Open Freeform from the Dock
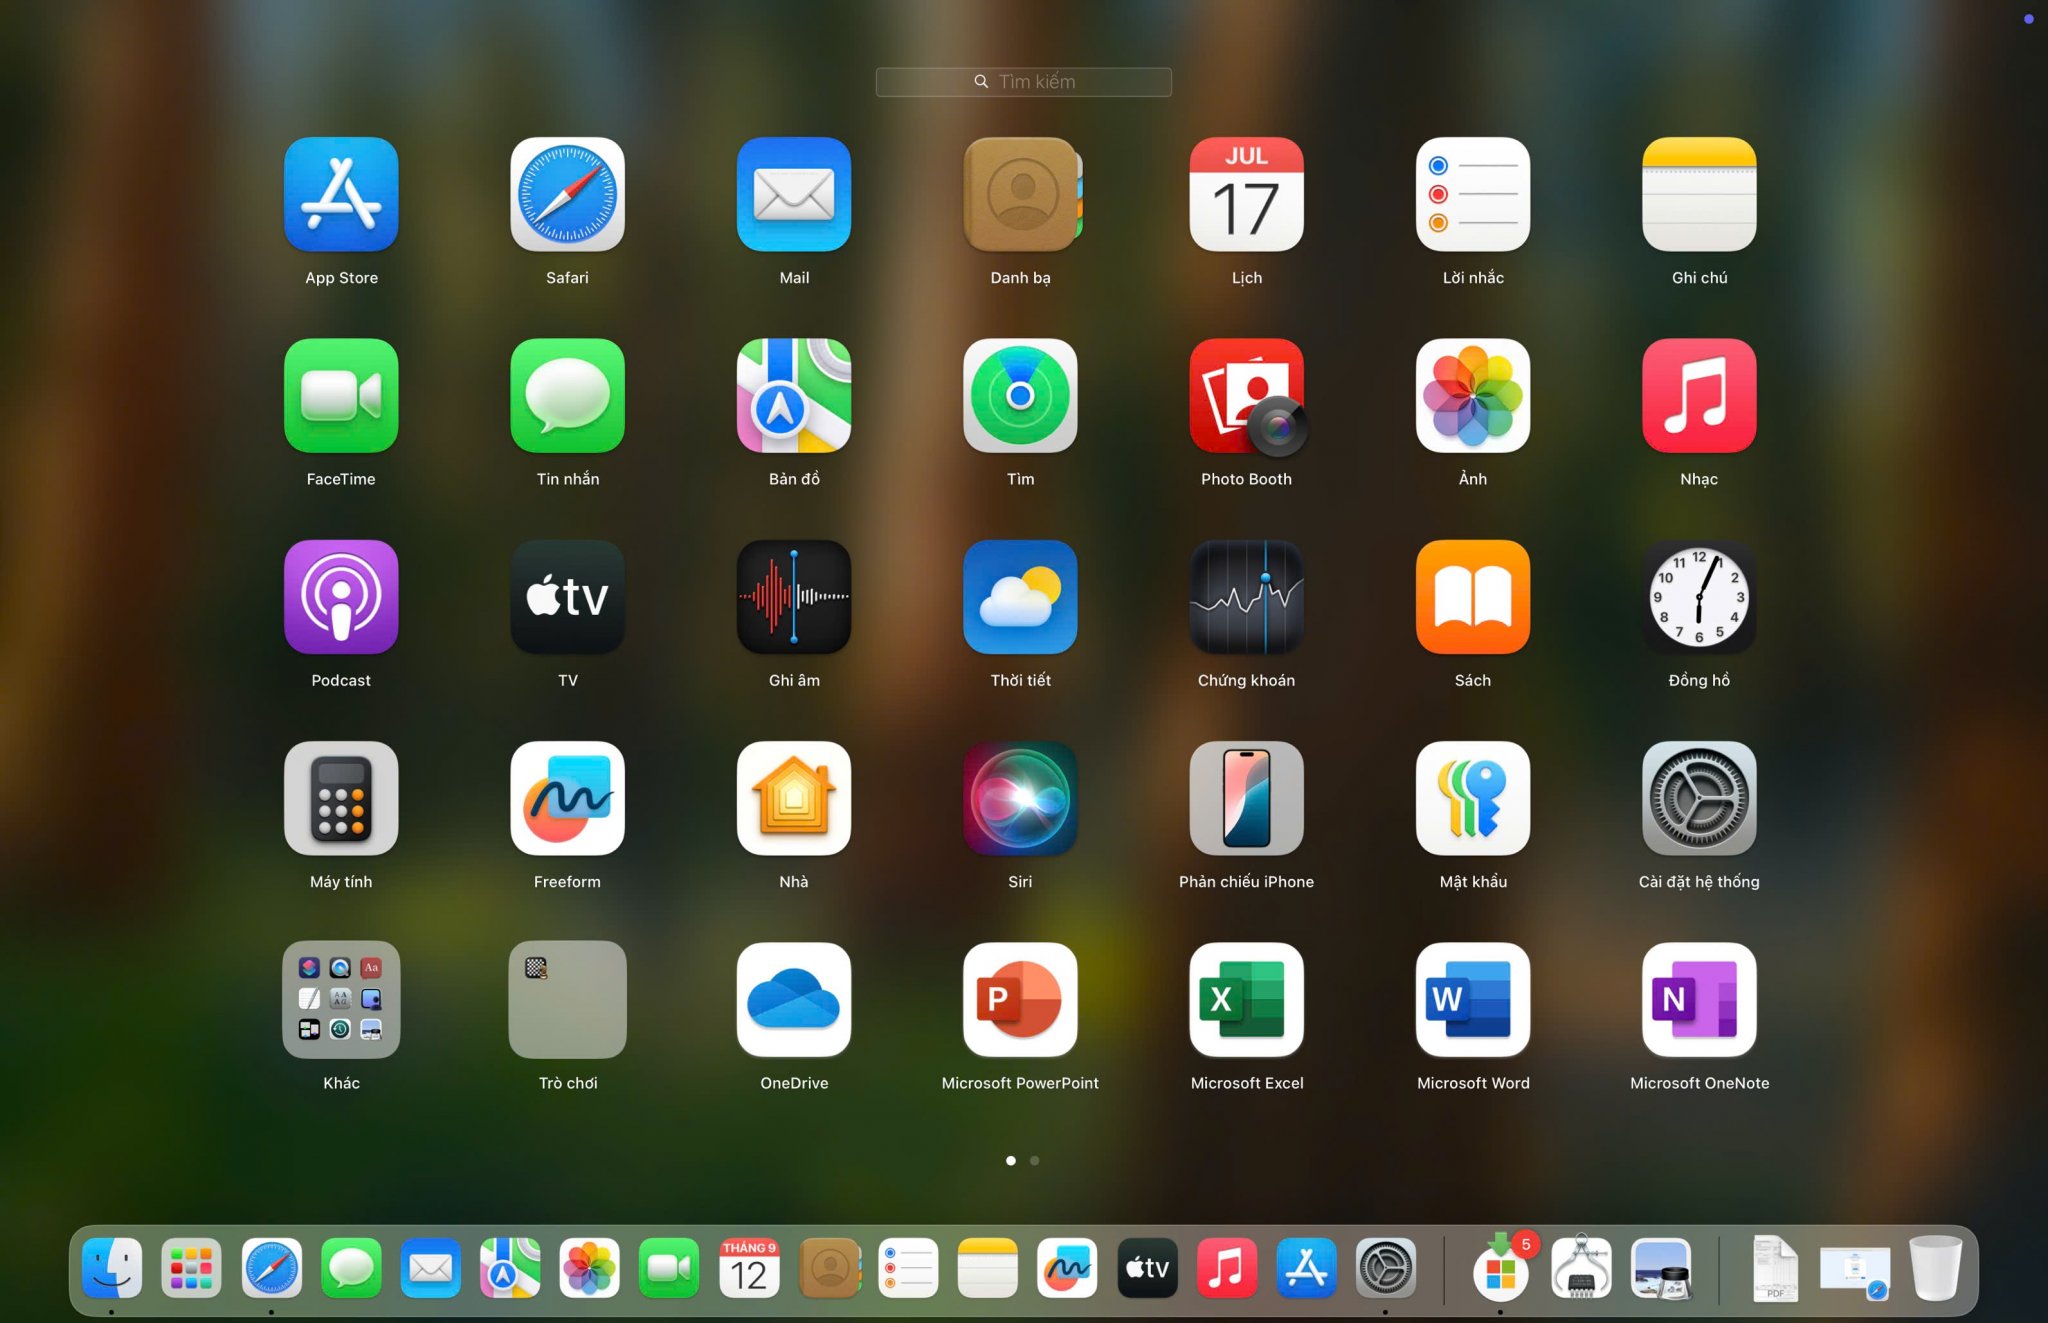 tap(1067, 1268)
